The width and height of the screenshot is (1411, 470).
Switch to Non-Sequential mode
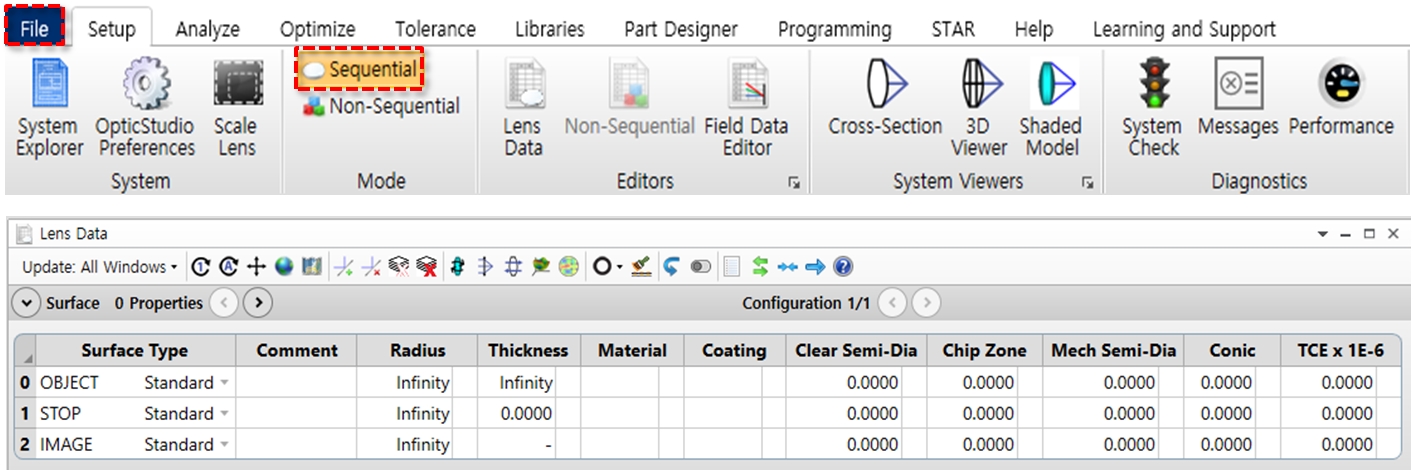(383, 106)
